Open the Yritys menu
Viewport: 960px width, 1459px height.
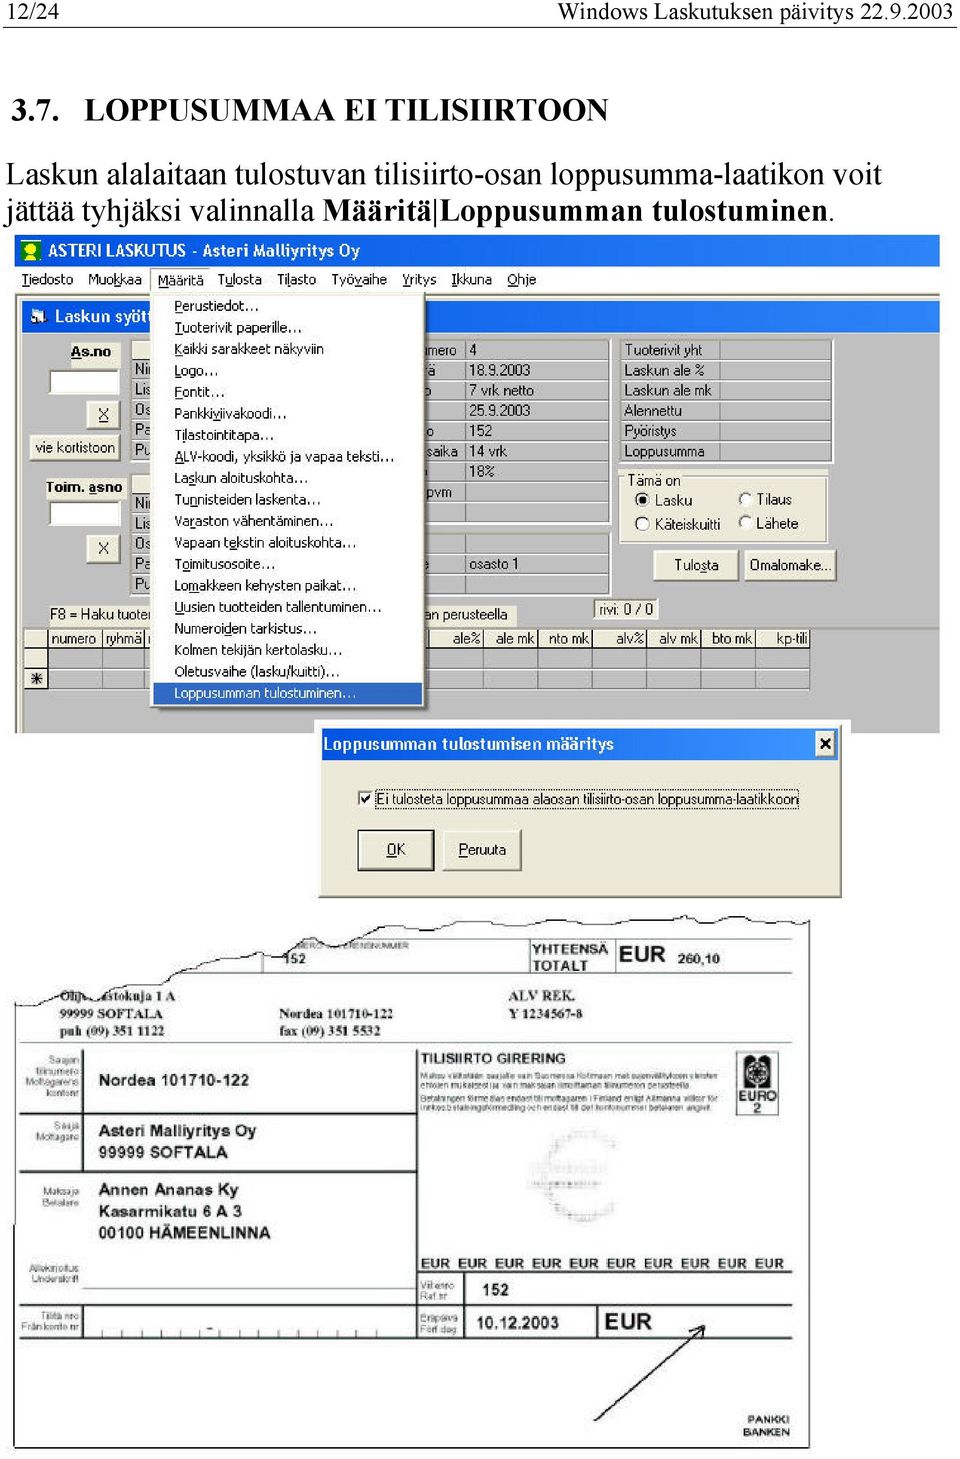[x=419, y=280]
